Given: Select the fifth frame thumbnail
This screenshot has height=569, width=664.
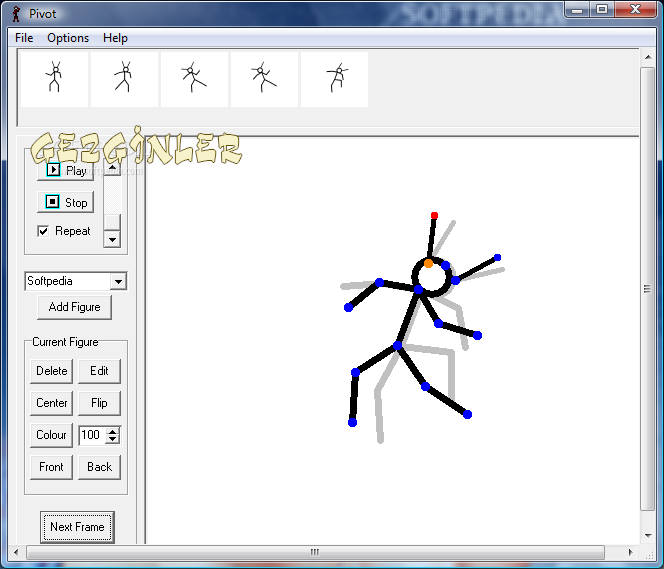Looking at the screenshot, I should pos(334,79).
